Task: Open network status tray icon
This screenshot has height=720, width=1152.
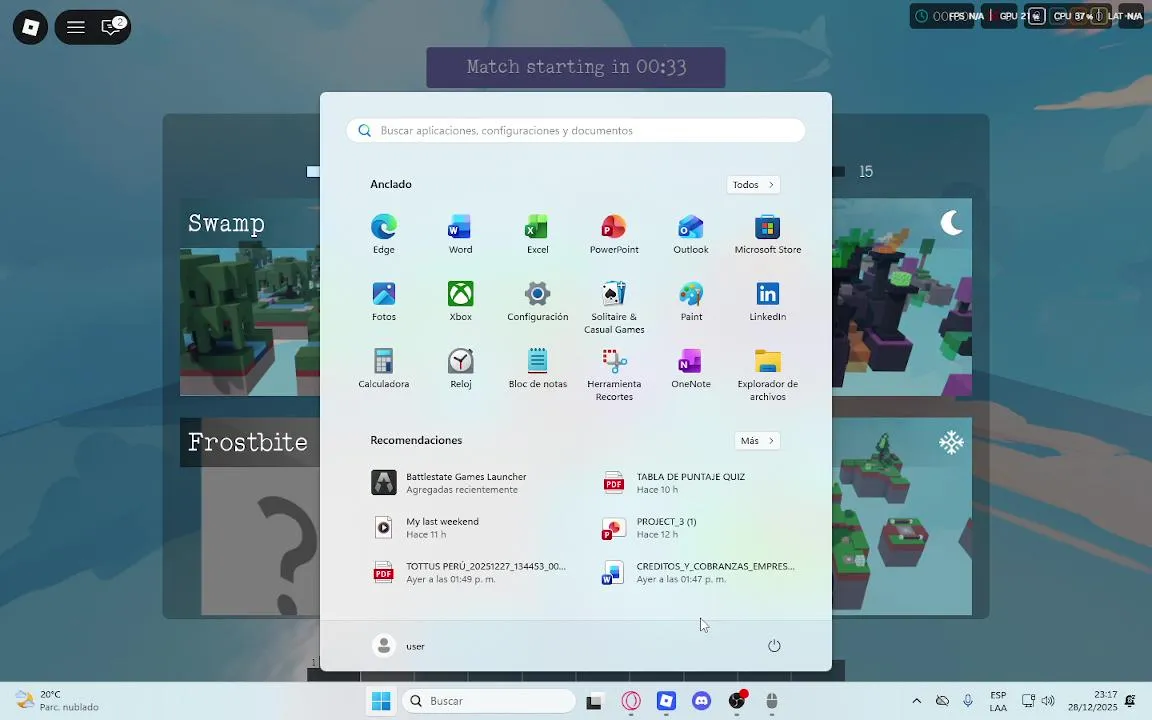Action: 1028,701
